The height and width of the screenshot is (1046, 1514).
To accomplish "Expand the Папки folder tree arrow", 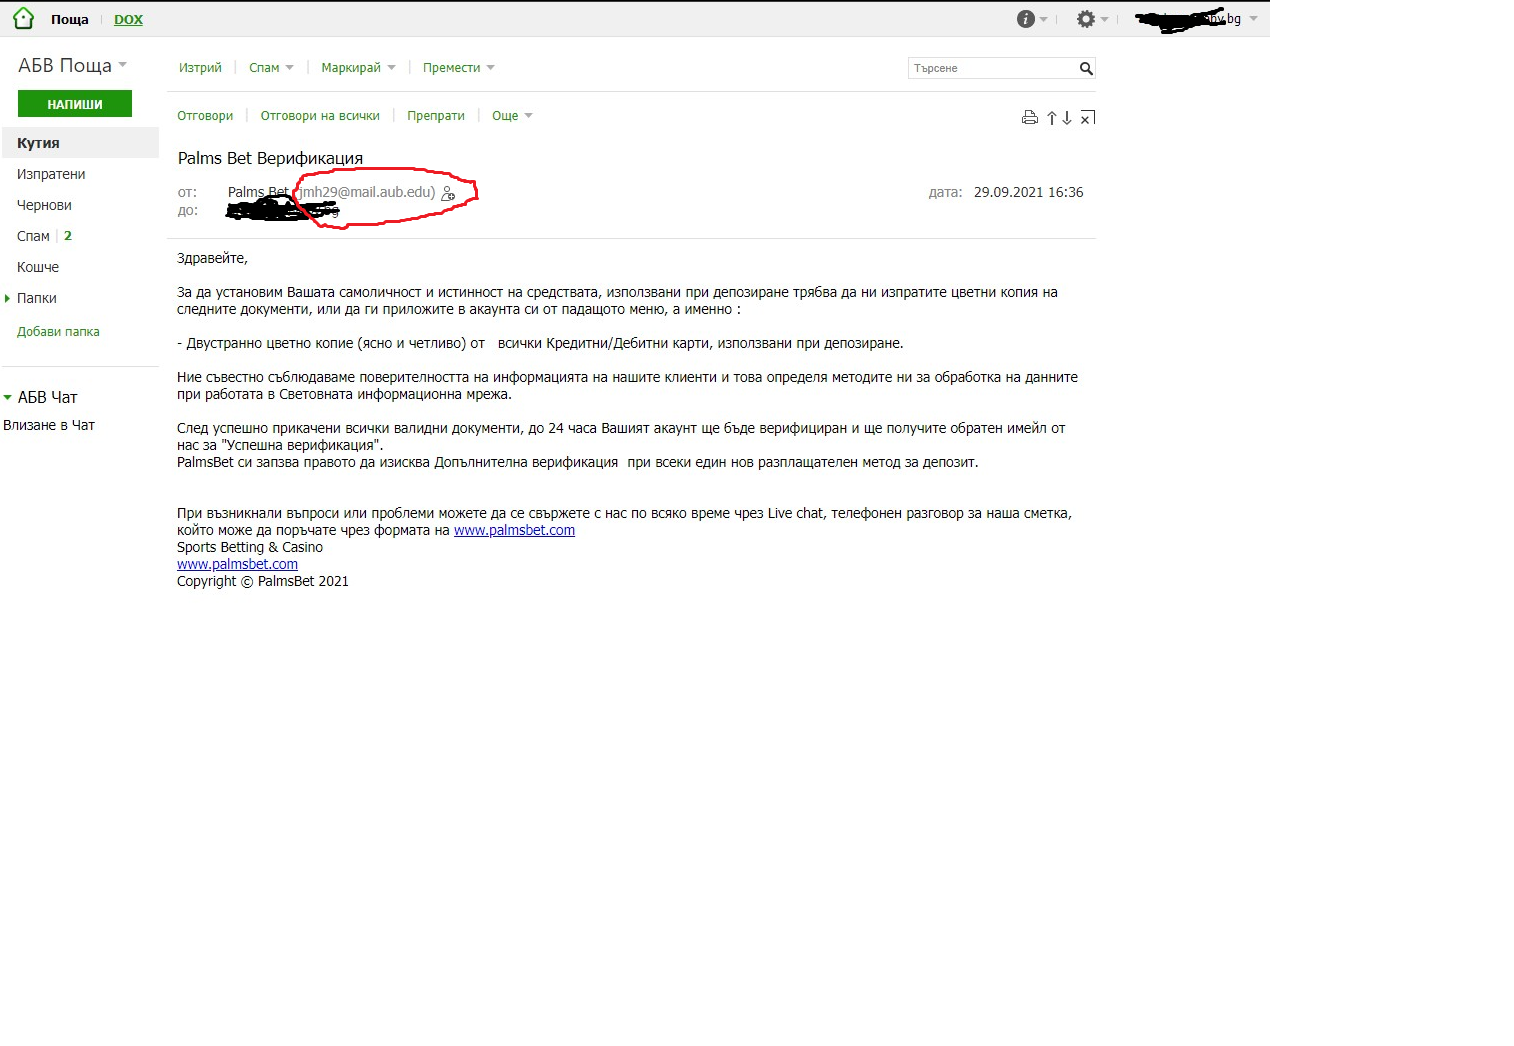I will click(x=8, y=298).
